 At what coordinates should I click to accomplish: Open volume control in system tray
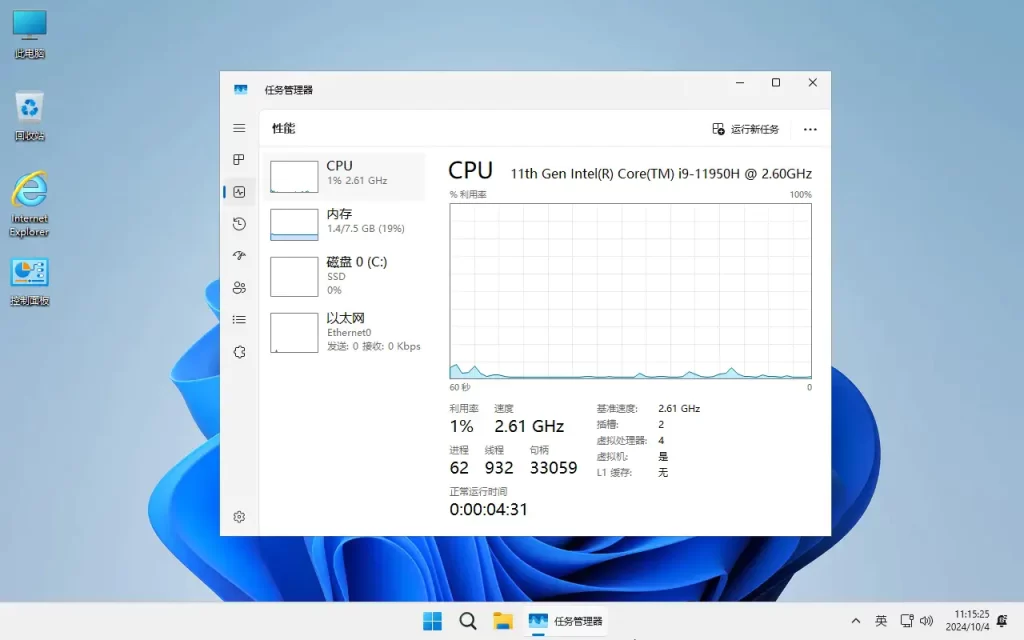coord(925,620)
